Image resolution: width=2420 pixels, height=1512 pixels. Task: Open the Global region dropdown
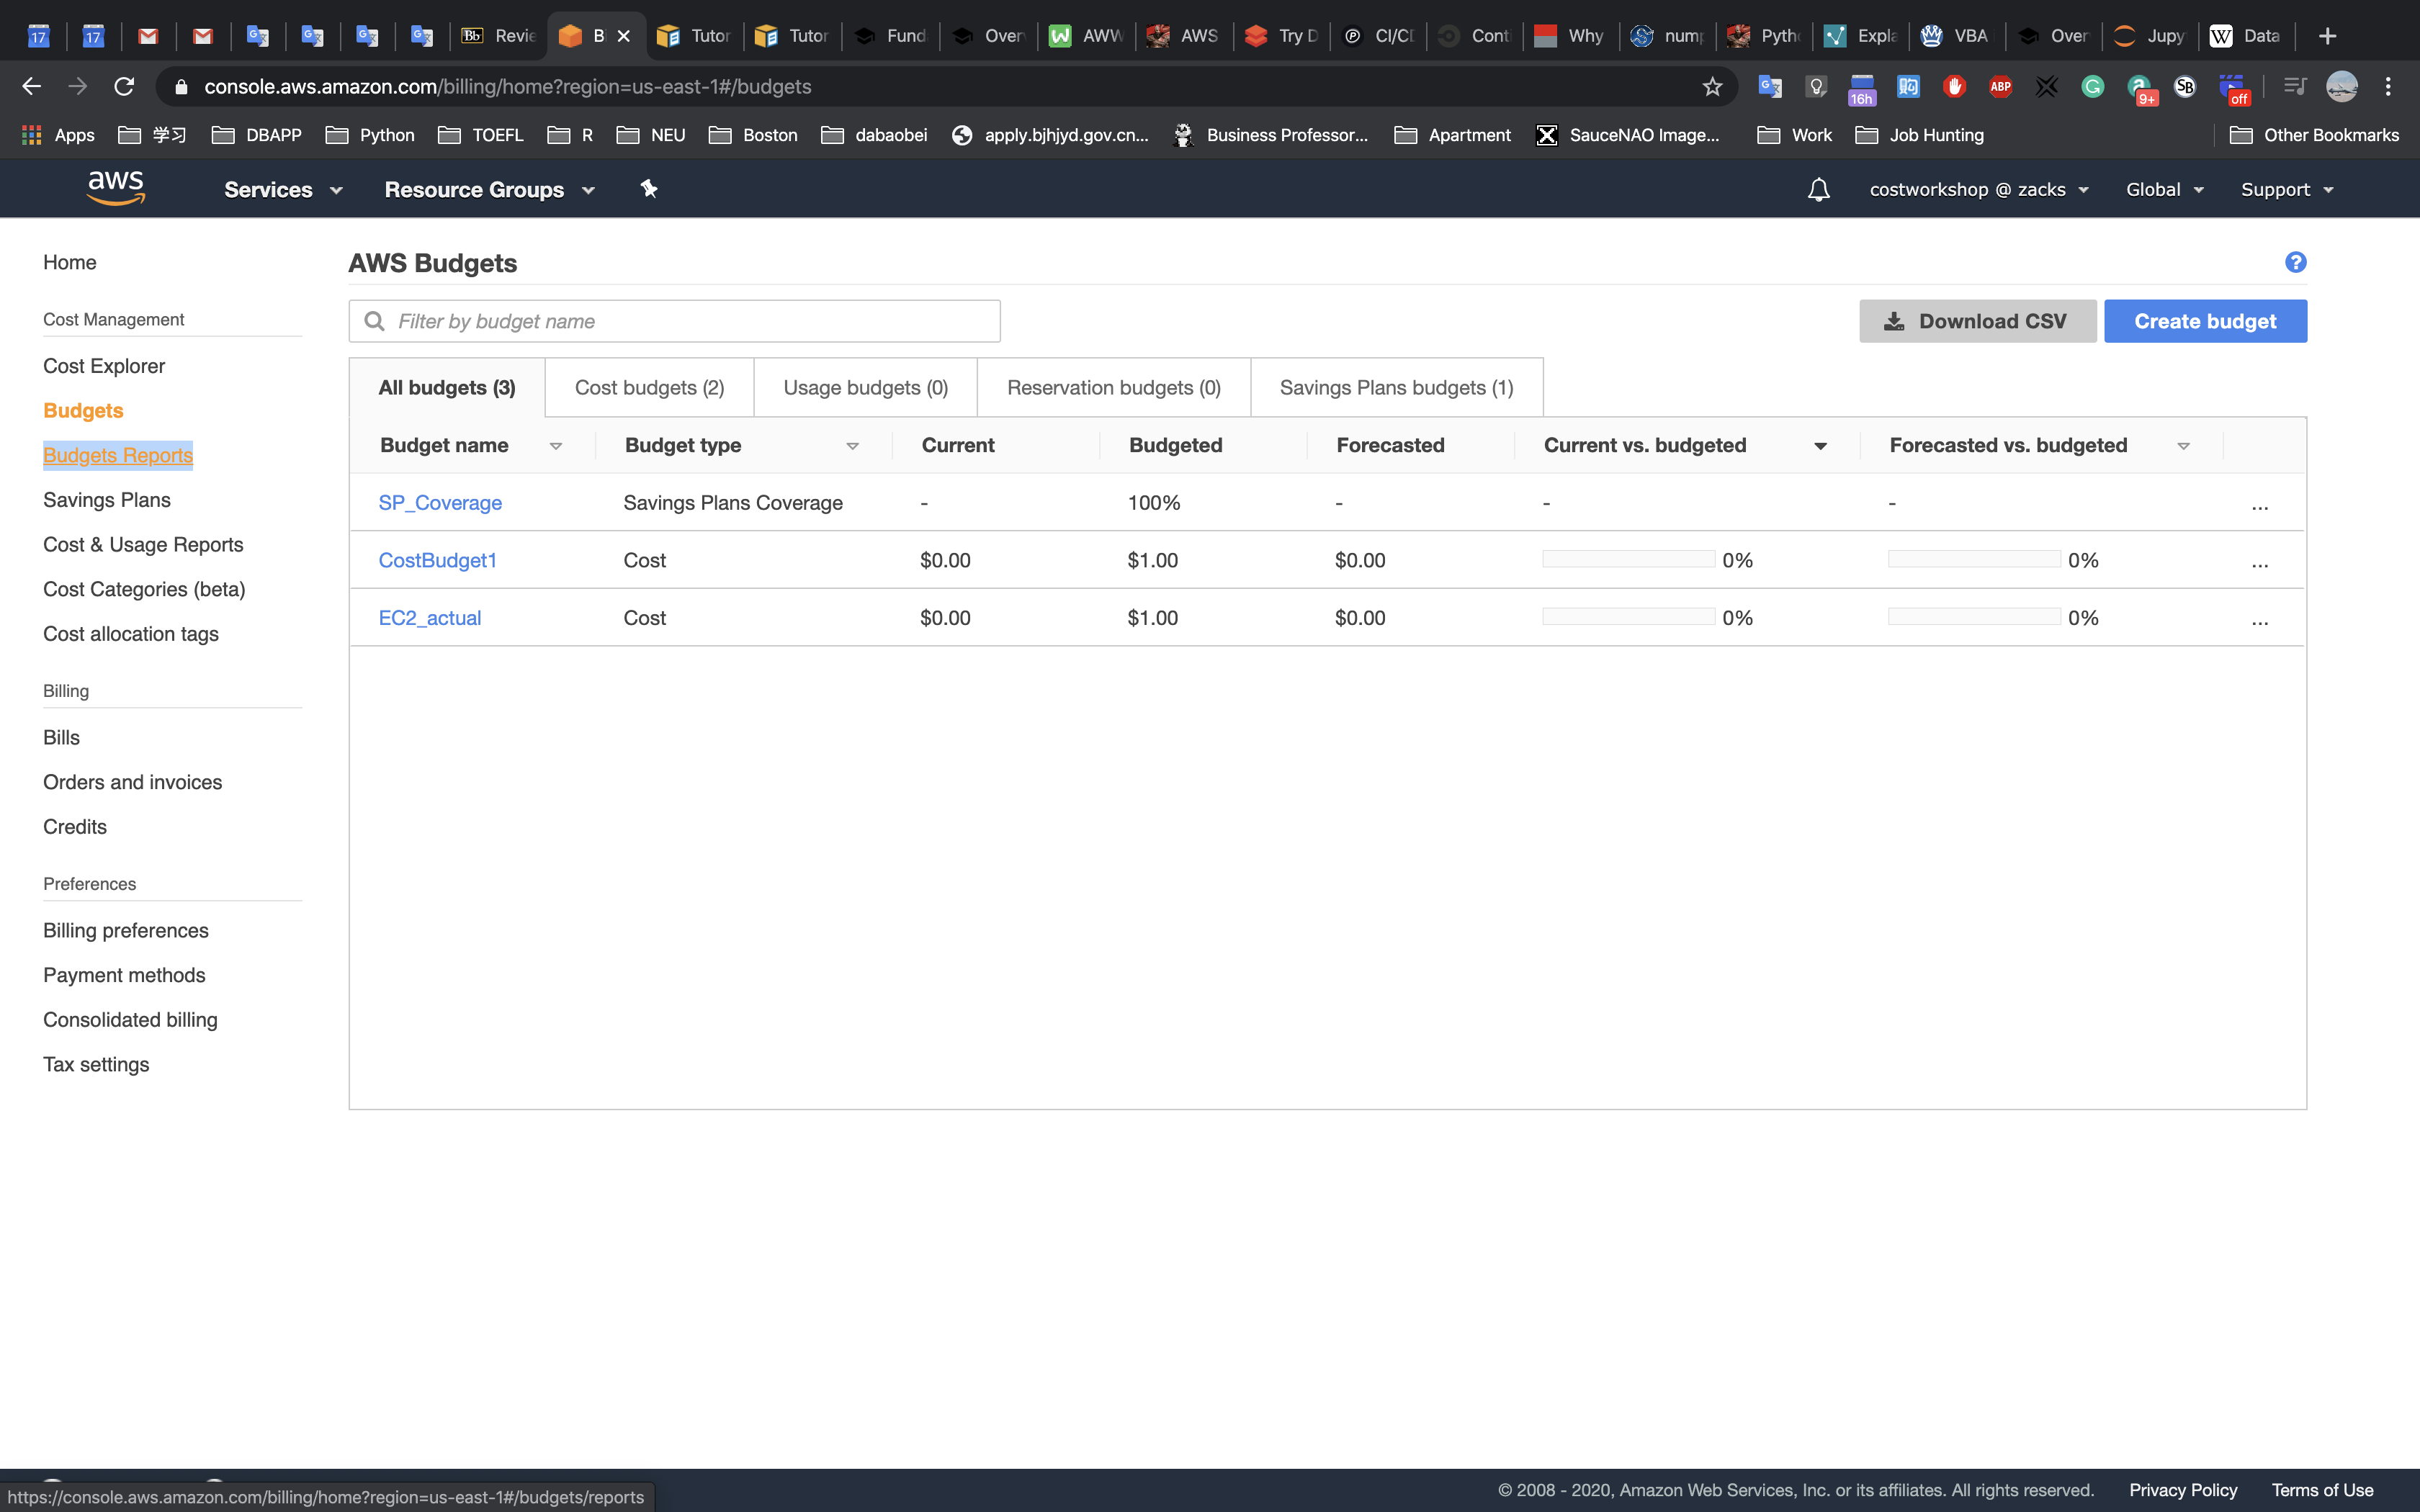click(x=2164, y=190)
